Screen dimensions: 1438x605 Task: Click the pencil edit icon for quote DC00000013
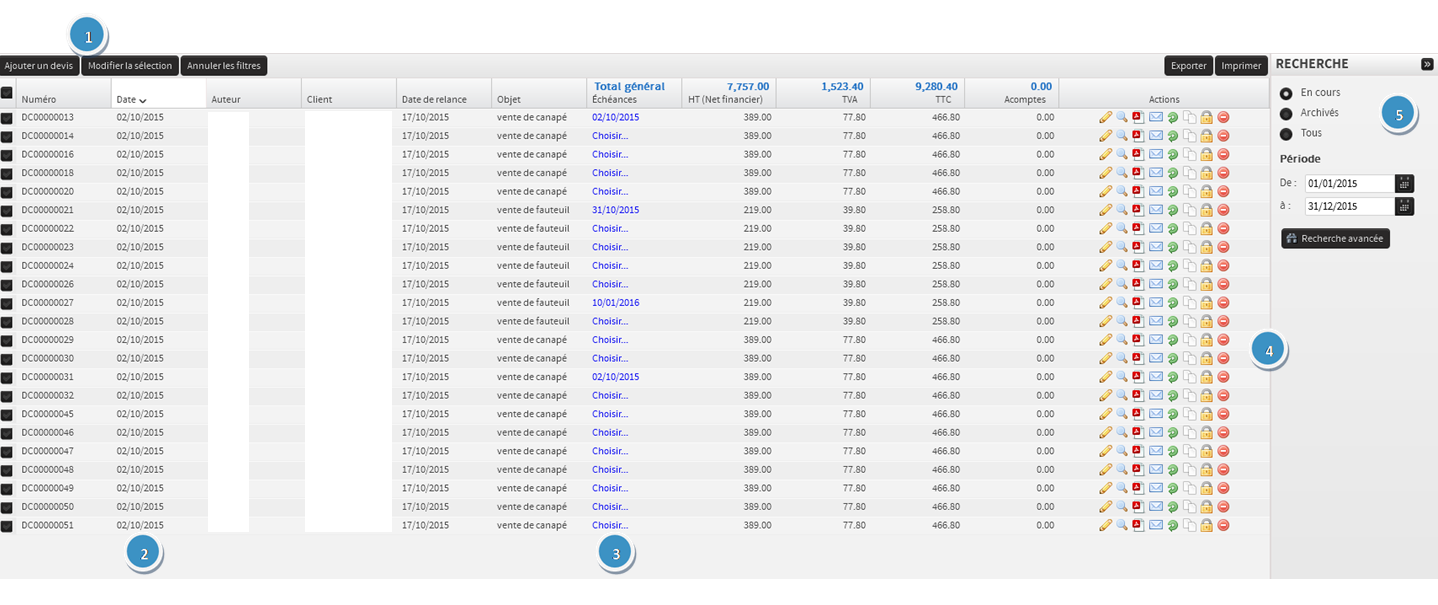(x=1105, y=117)
